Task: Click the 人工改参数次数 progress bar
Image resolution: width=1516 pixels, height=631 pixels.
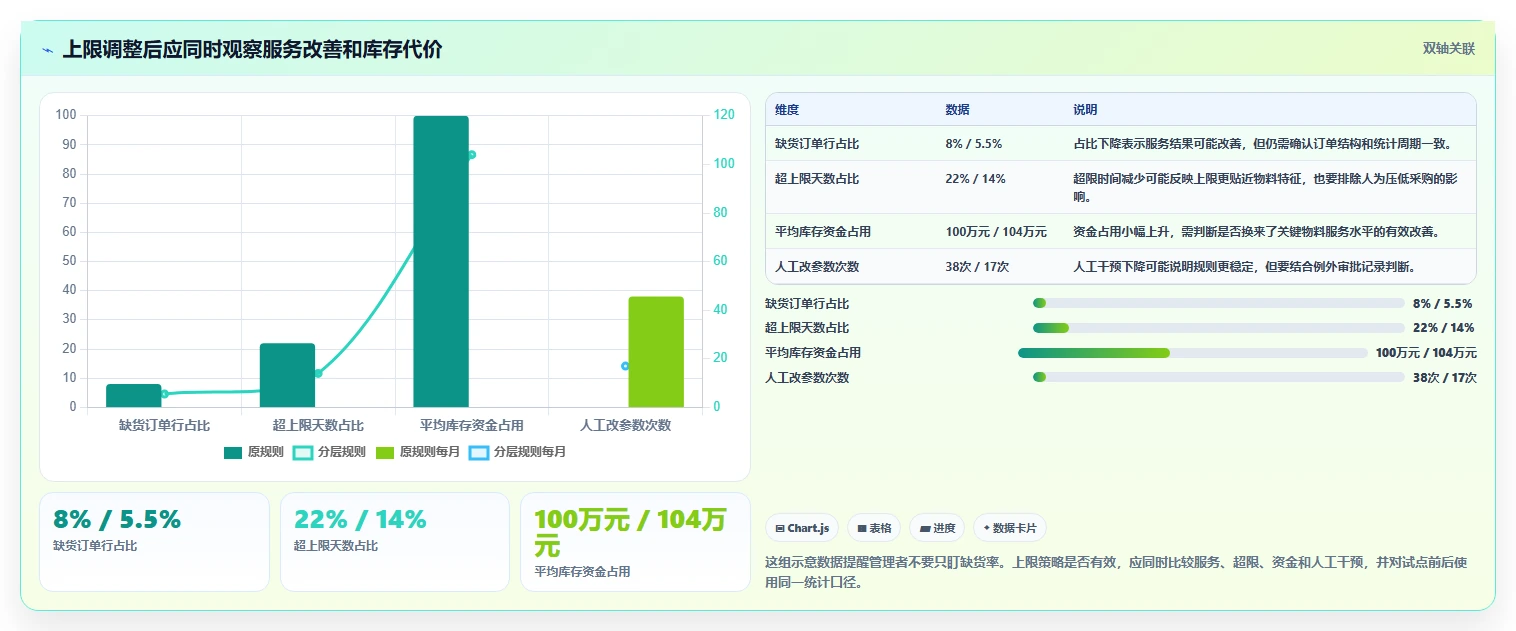Action: pyautogui.click(x=1219, y=377)
